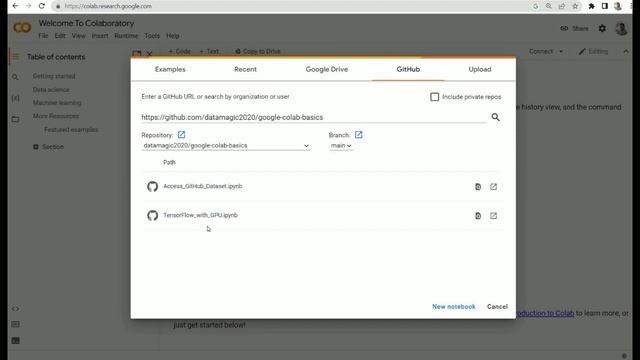The width and height of the screenshot is (640, 360).
Task: Expand the Branch main dropdown
Action: click(341, 146)
